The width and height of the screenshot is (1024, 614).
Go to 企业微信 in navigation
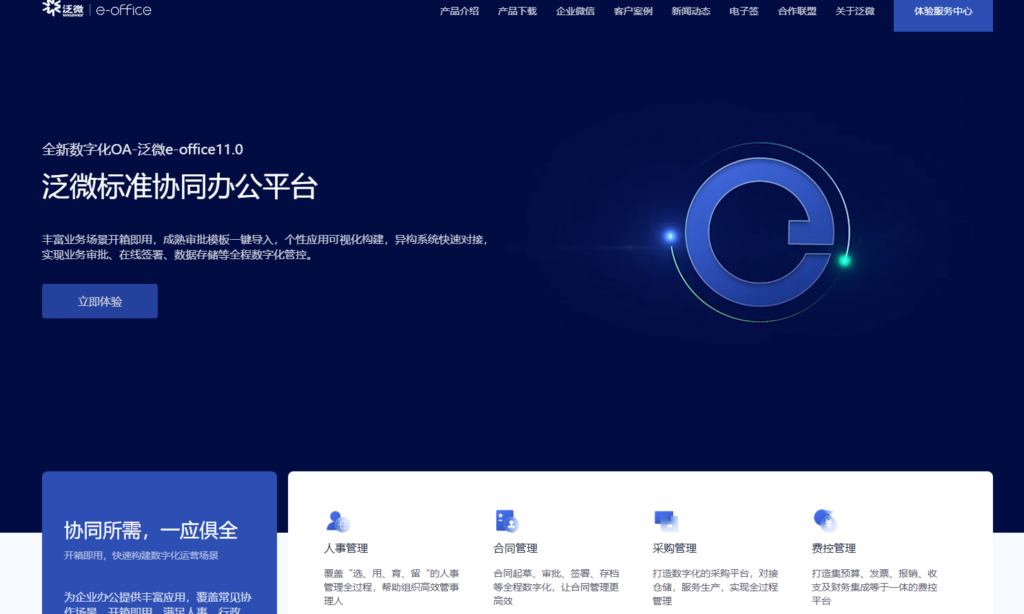pos(575,11)
